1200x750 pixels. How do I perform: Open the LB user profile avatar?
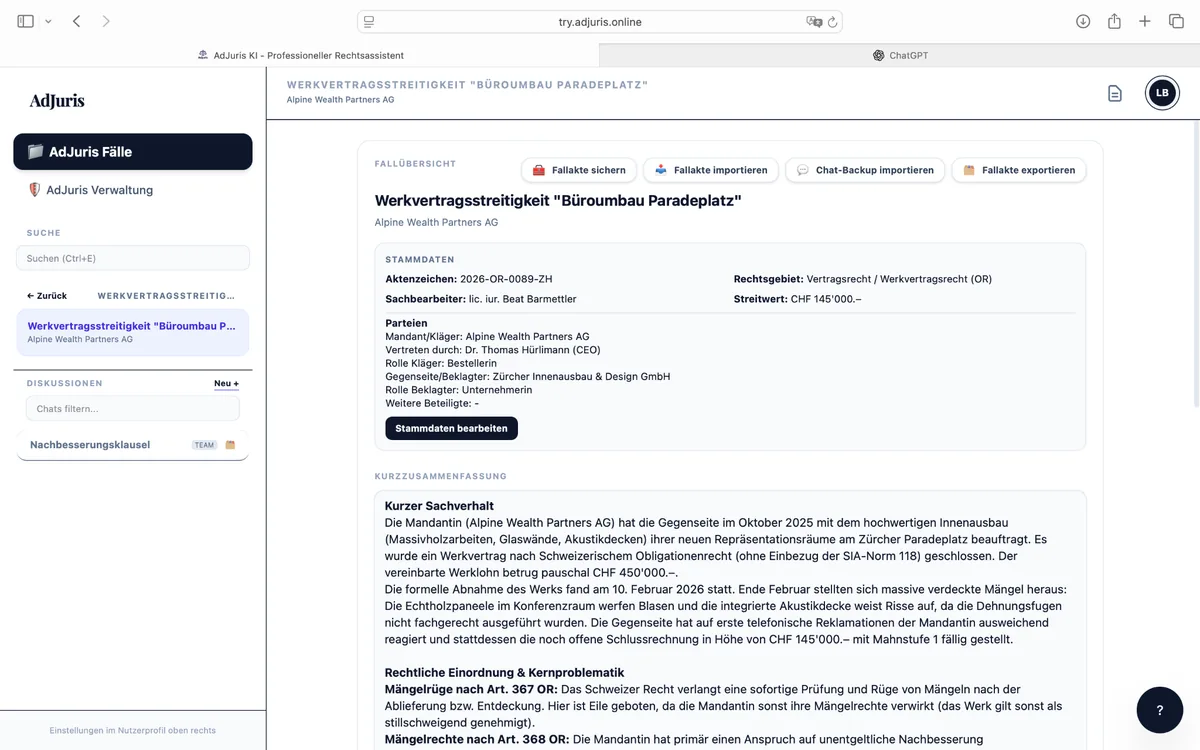click(x=1162, y=93)
